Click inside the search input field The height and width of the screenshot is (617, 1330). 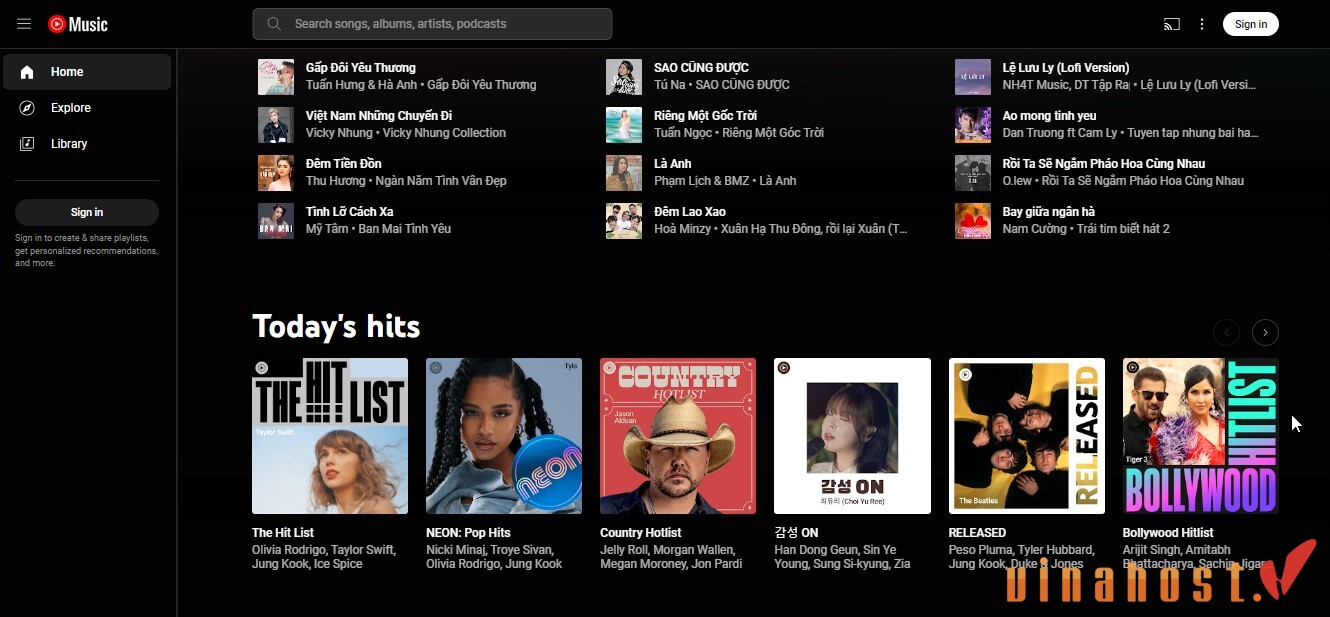click(x=430, y=23)
